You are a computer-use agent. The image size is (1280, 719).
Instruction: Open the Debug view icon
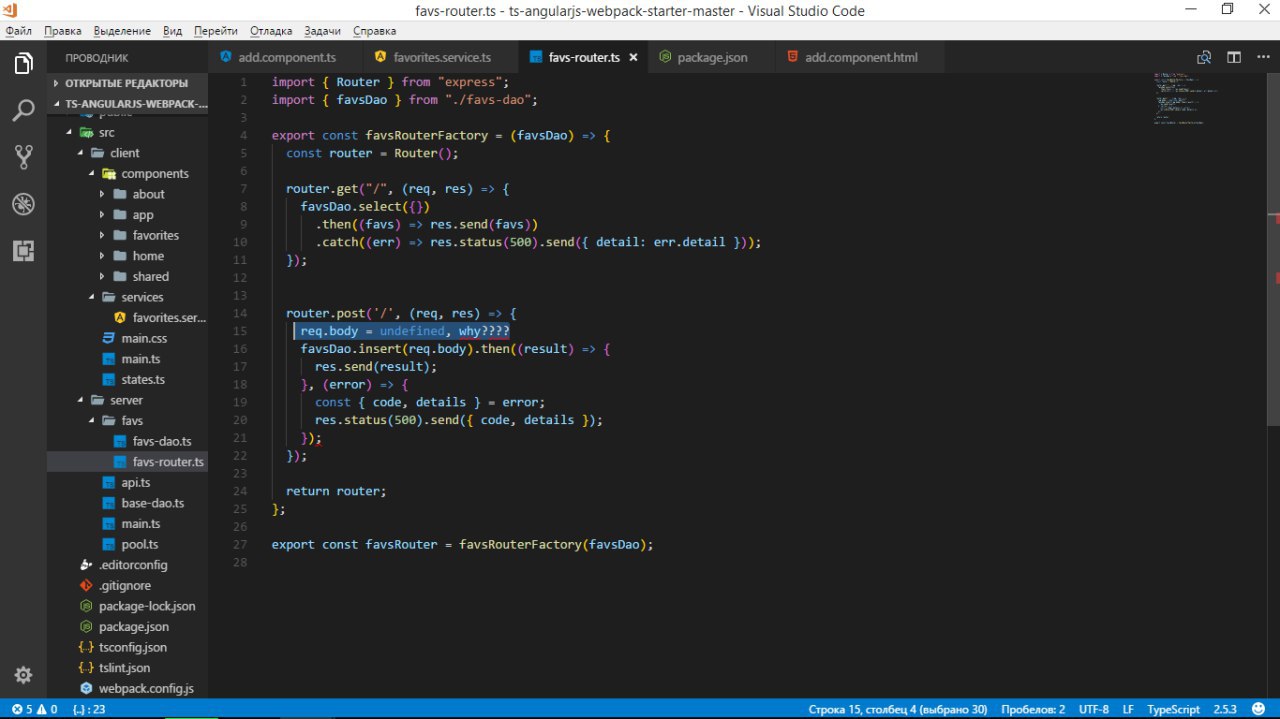tap(23, 204)
